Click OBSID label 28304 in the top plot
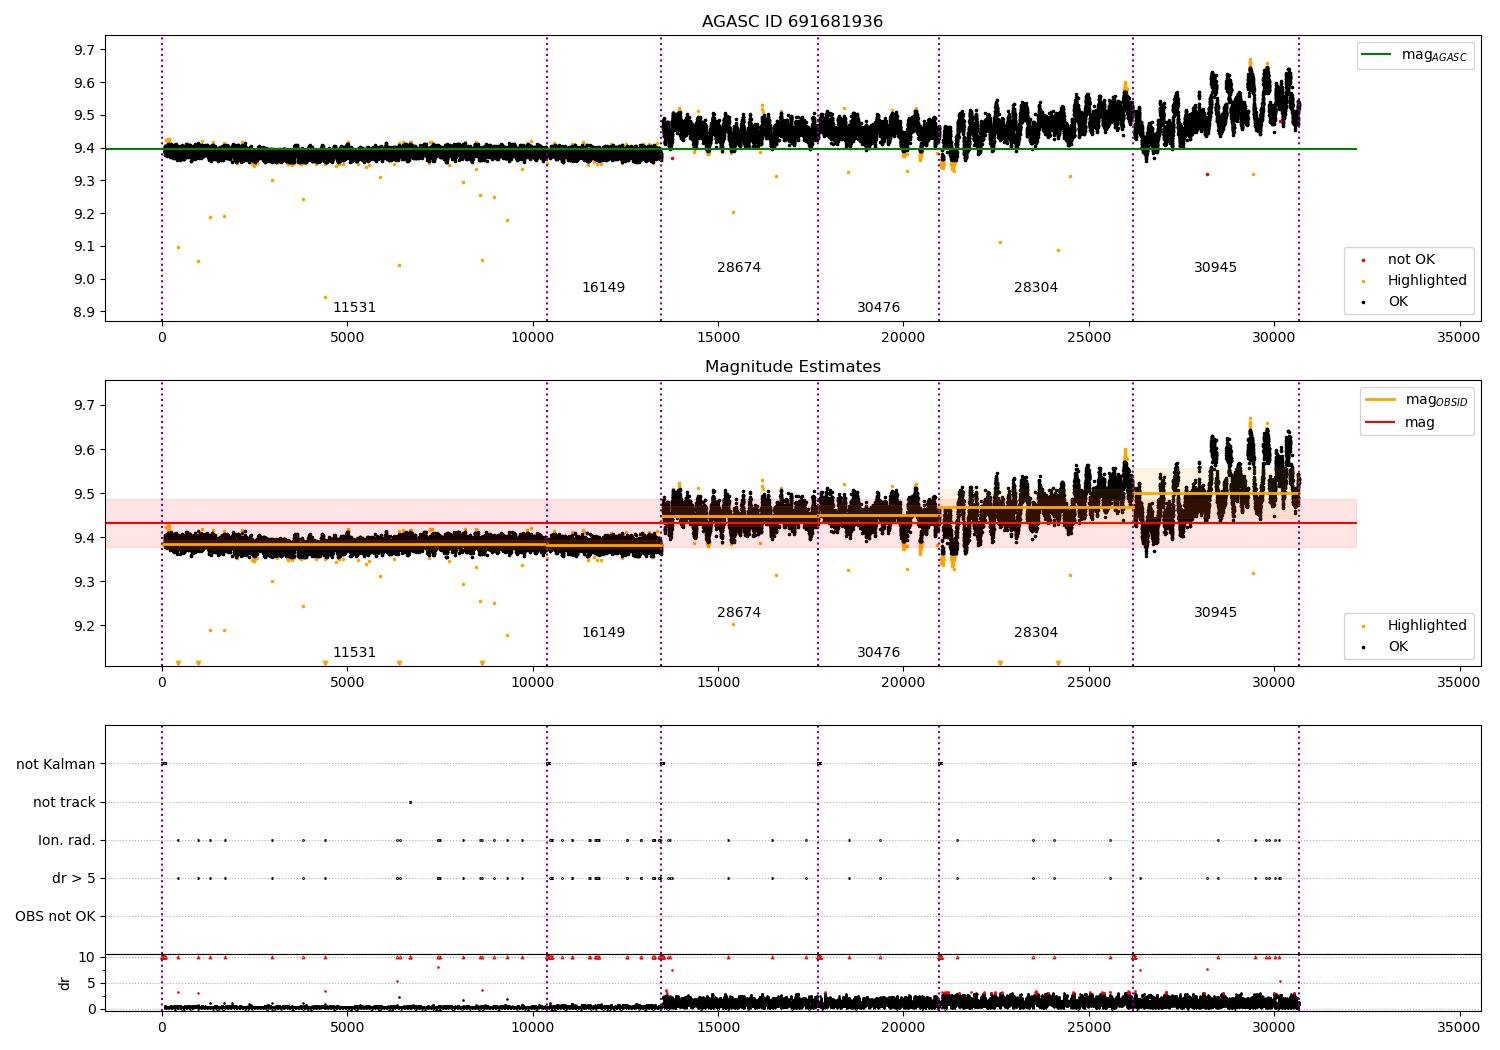This screenshot has width=1500, height=1050. (1036, 288)
